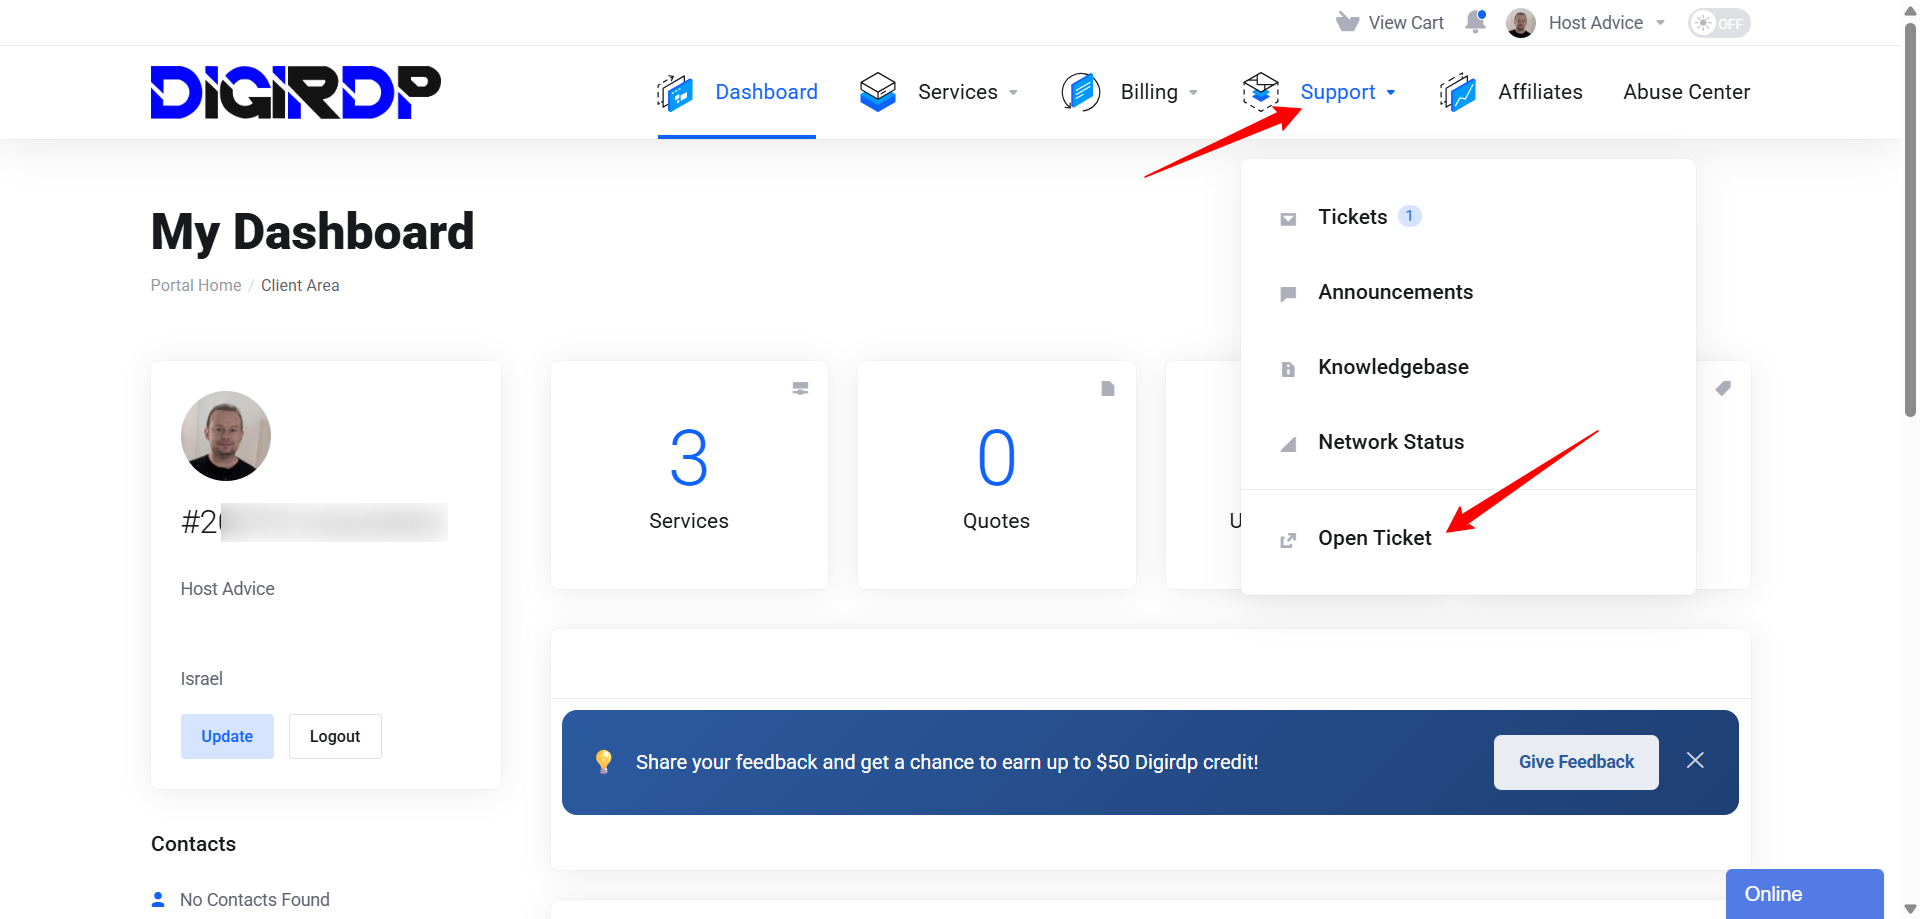Click the contact person icon
The height and width of the screenshot is (919, 1920).
pos(158,899)
